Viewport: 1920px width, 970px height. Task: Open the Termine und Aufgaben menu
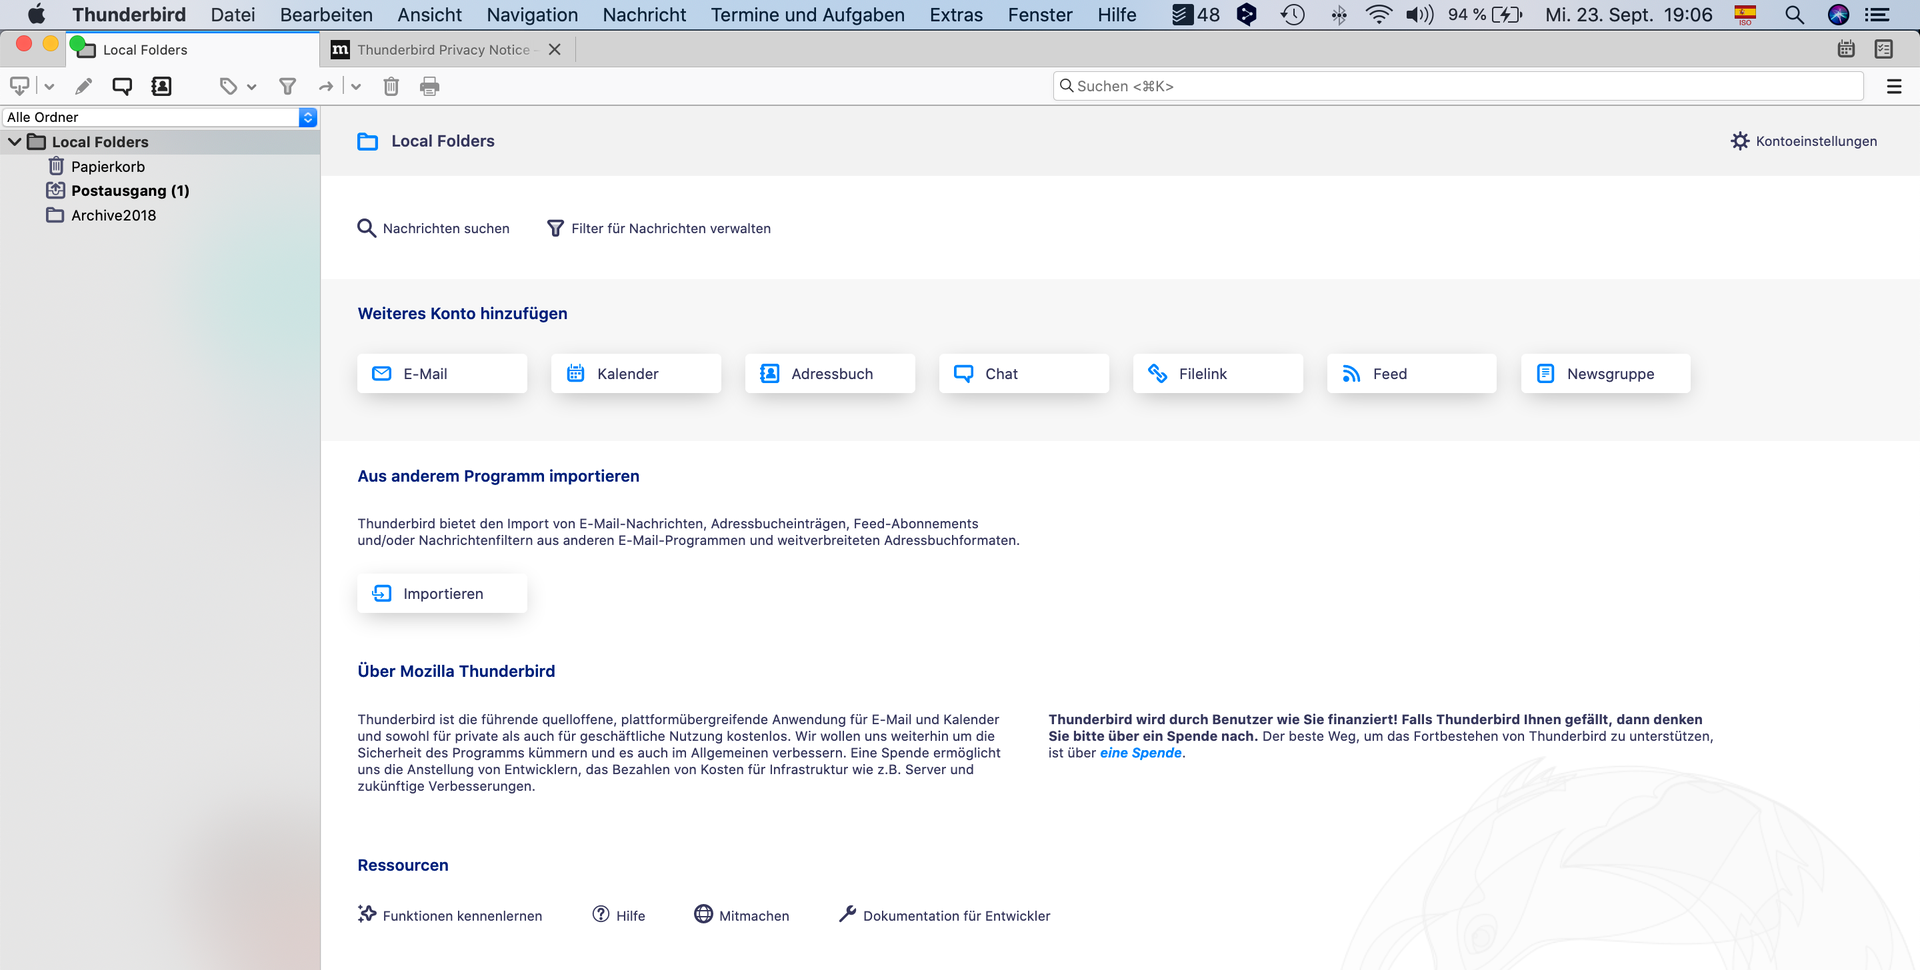[808, 15]
